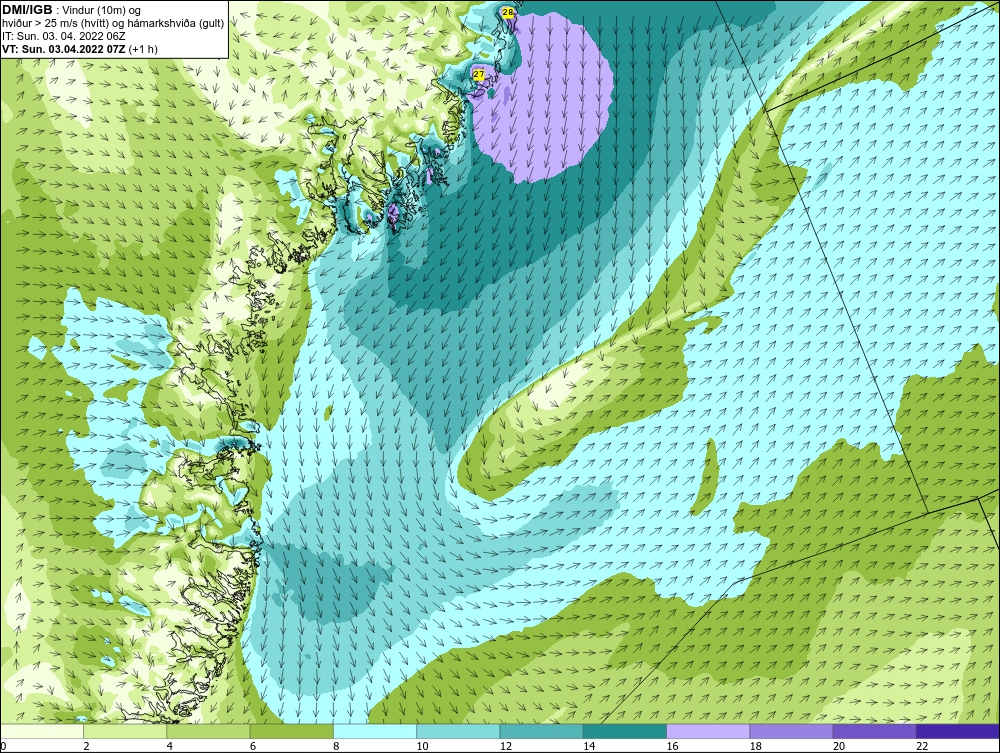Pick the 2–4 m/s light green swatch
The image size is (1000, 753).
[x=125, y=731]
